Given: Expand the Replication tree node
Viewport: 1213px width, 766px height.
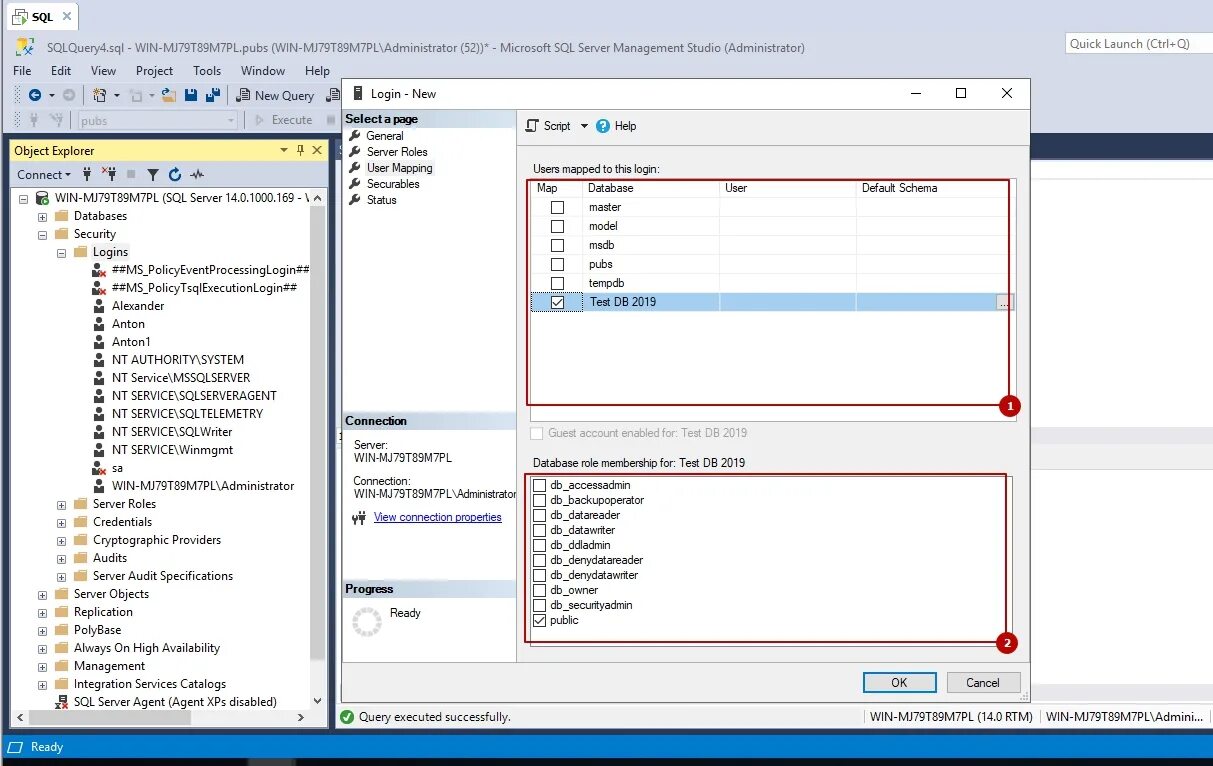Looking at the screenshot, I should (x=42, y=613).
